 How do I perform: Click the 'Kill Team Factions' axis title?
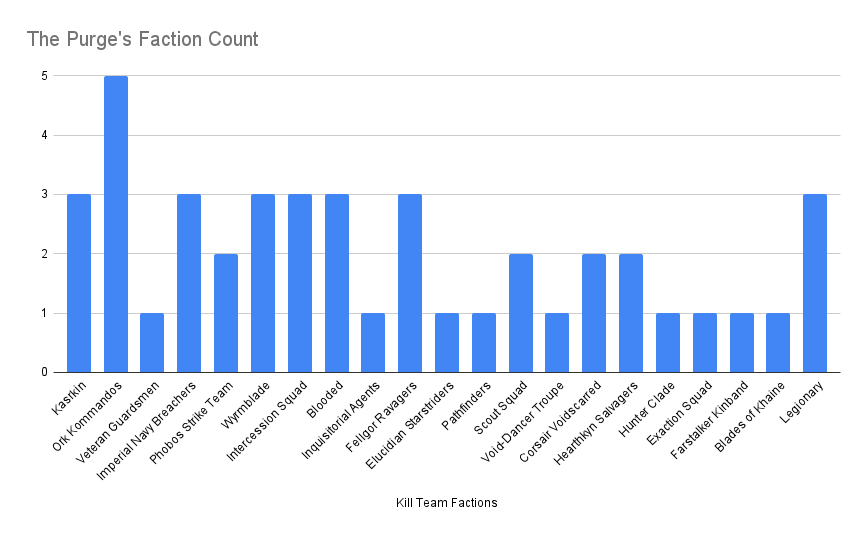[447, 503]
